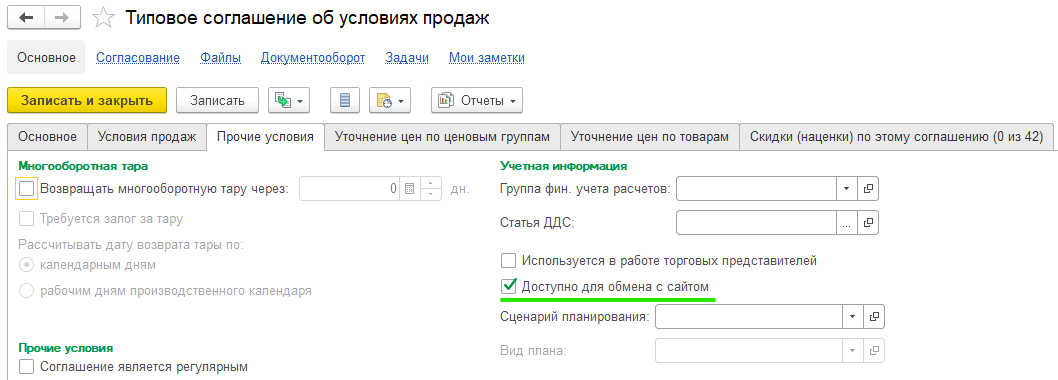The image size is (1058, 380).
Task: Uncheck Доступно для обмена с сайтом
Action: tap(508, 287)
